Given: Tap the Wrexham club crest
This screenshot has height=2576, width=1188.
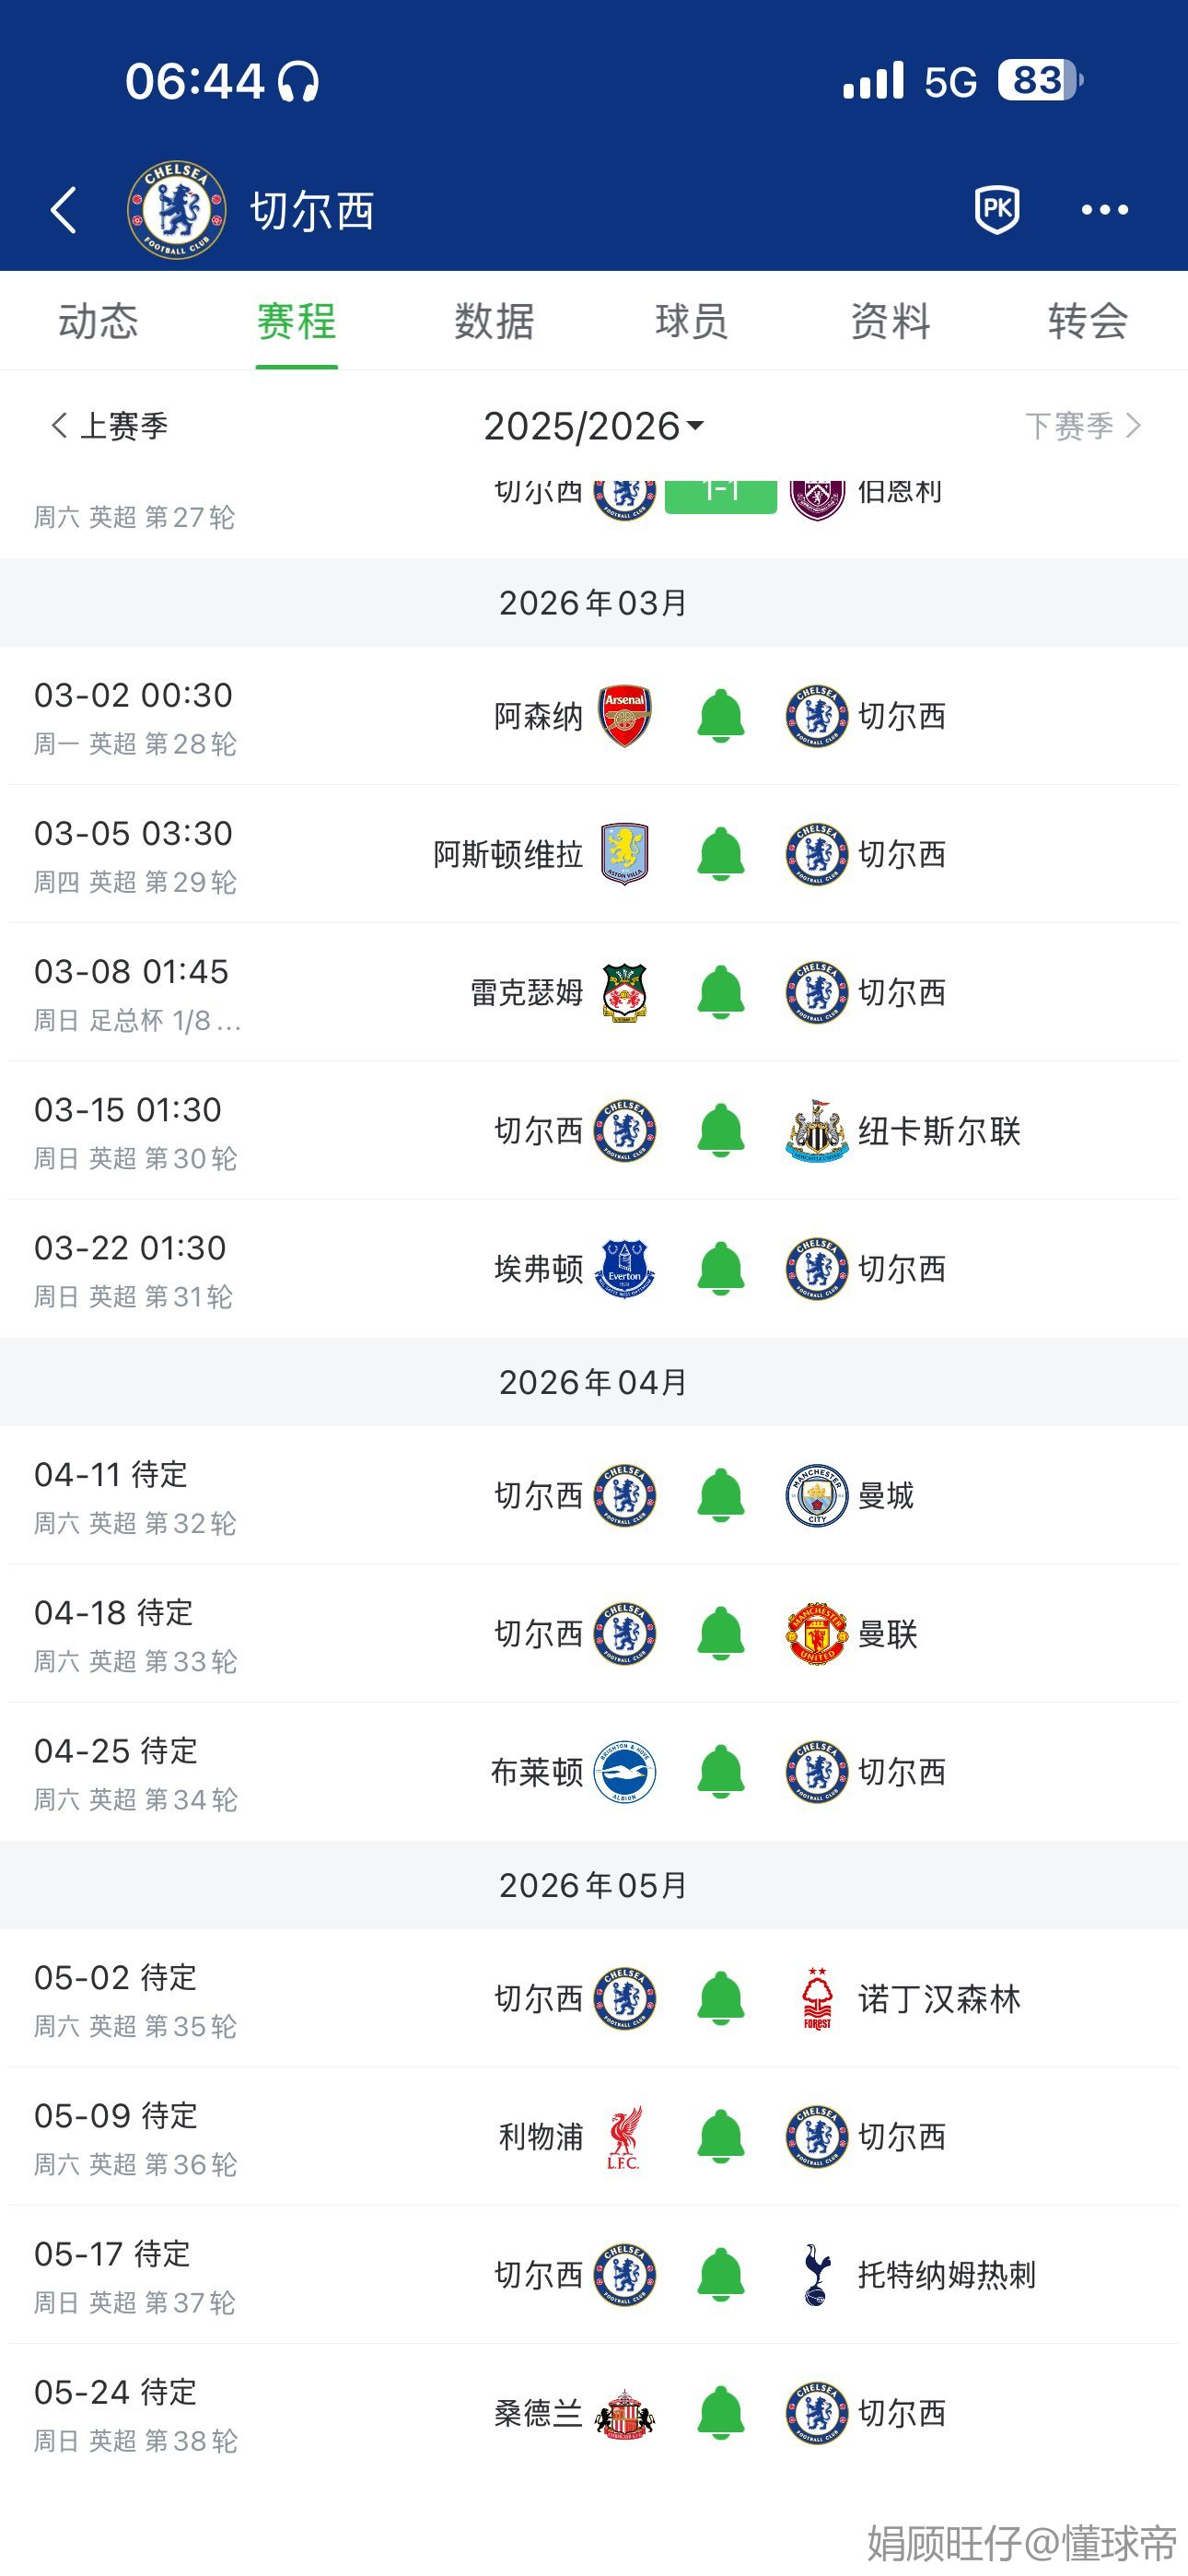Looking at the screenshot, I should point(625,992).
